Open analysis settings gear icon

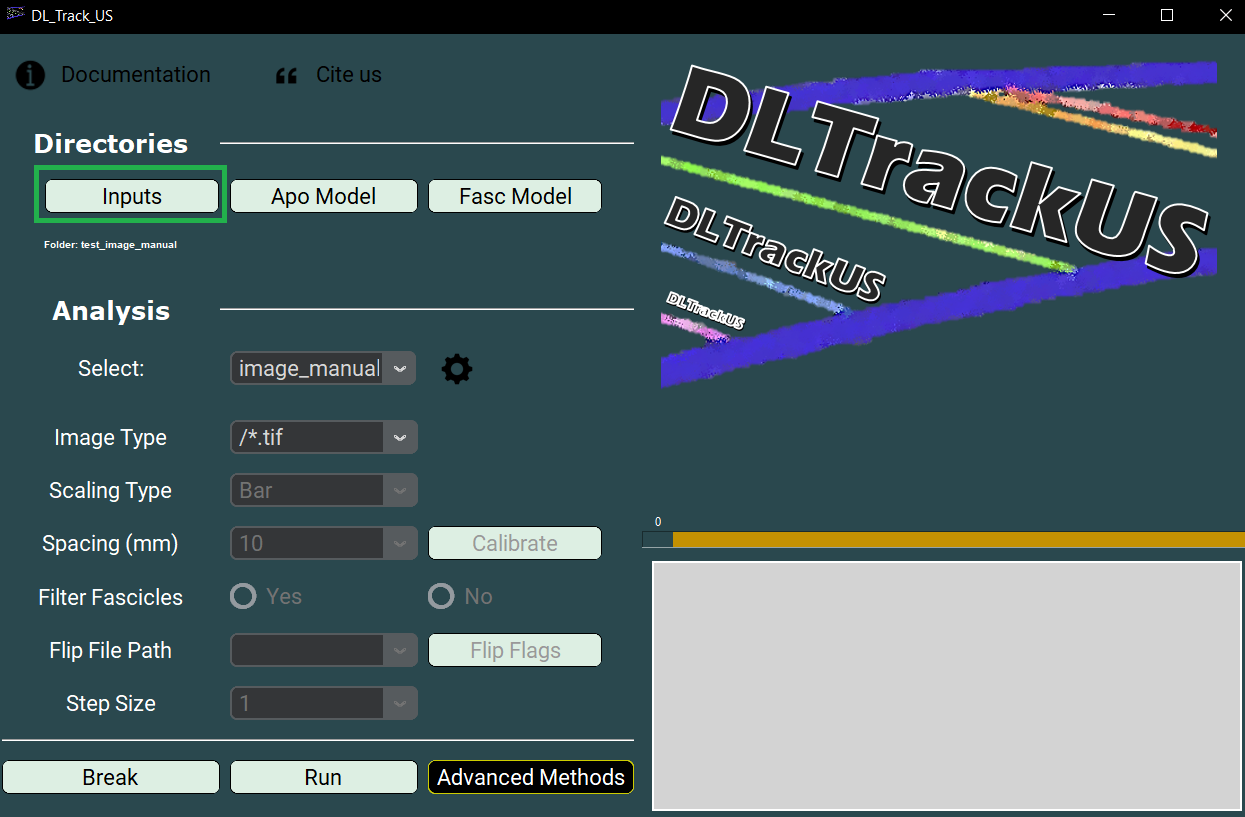pyautogui.click(x=457, y=369)
